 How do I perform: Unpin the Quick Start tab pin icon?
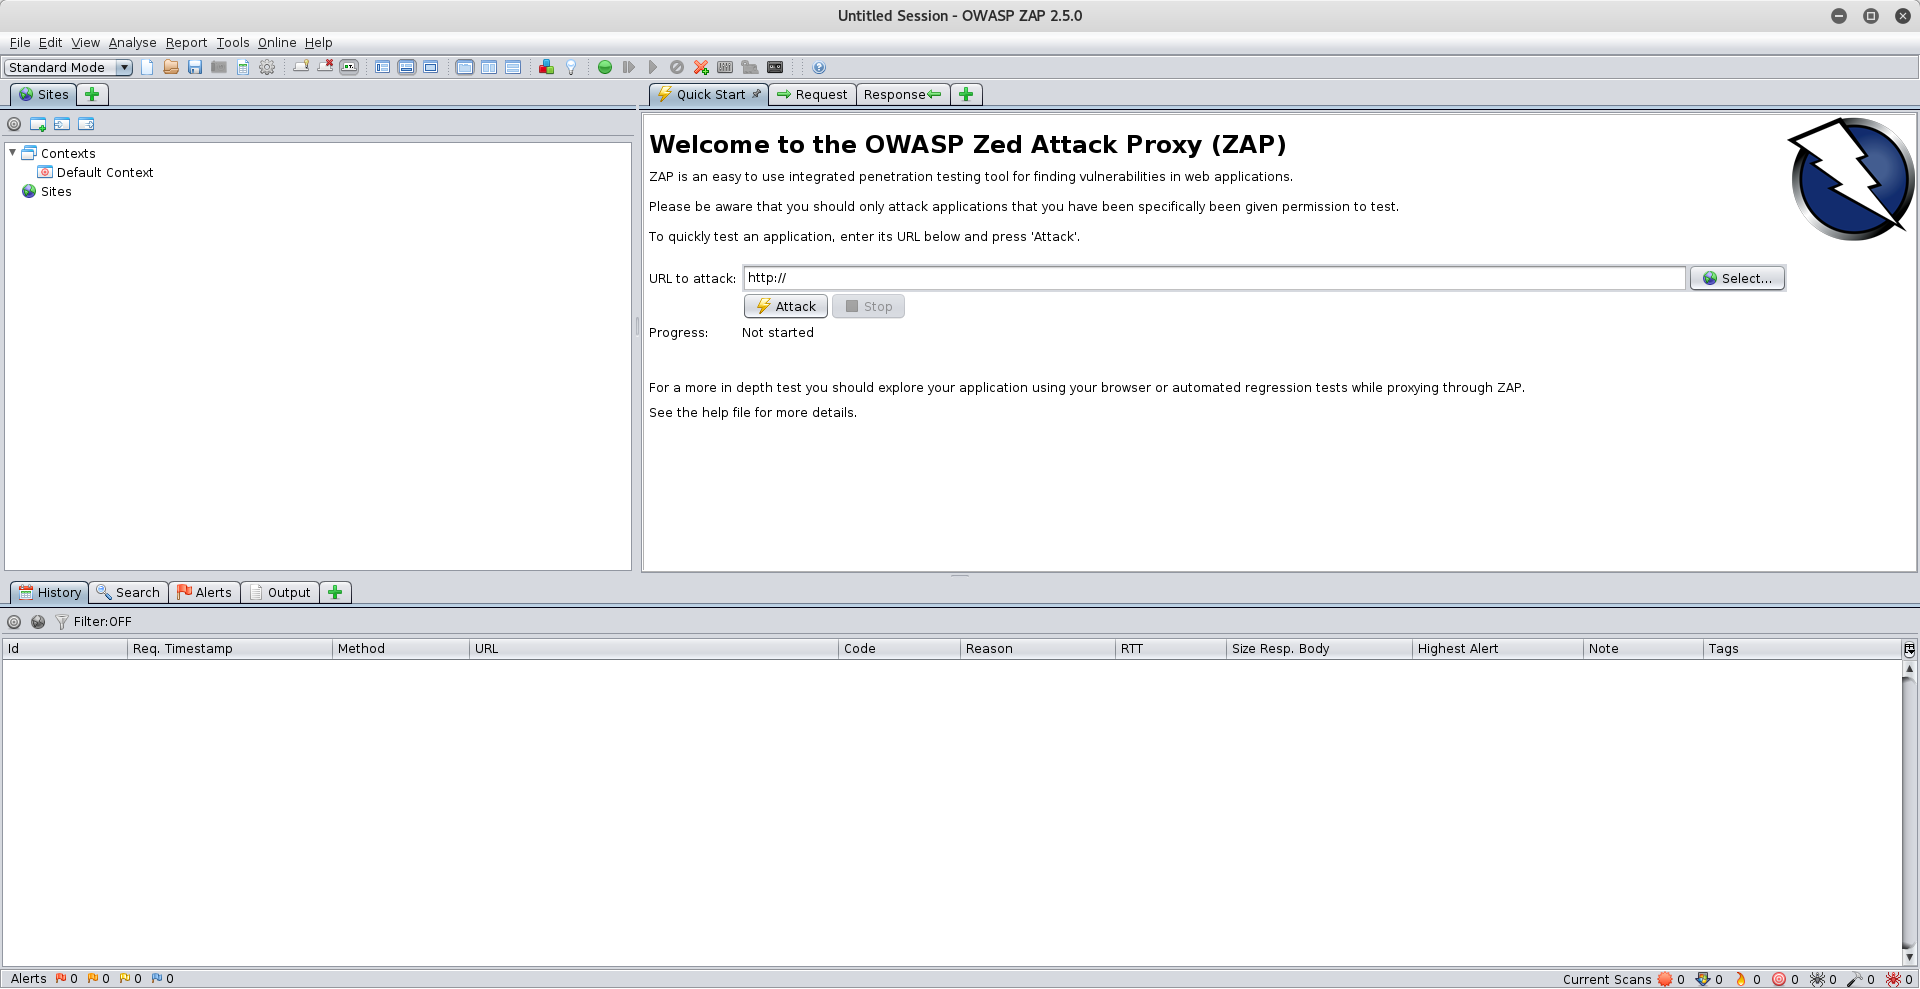click(757, 94)
